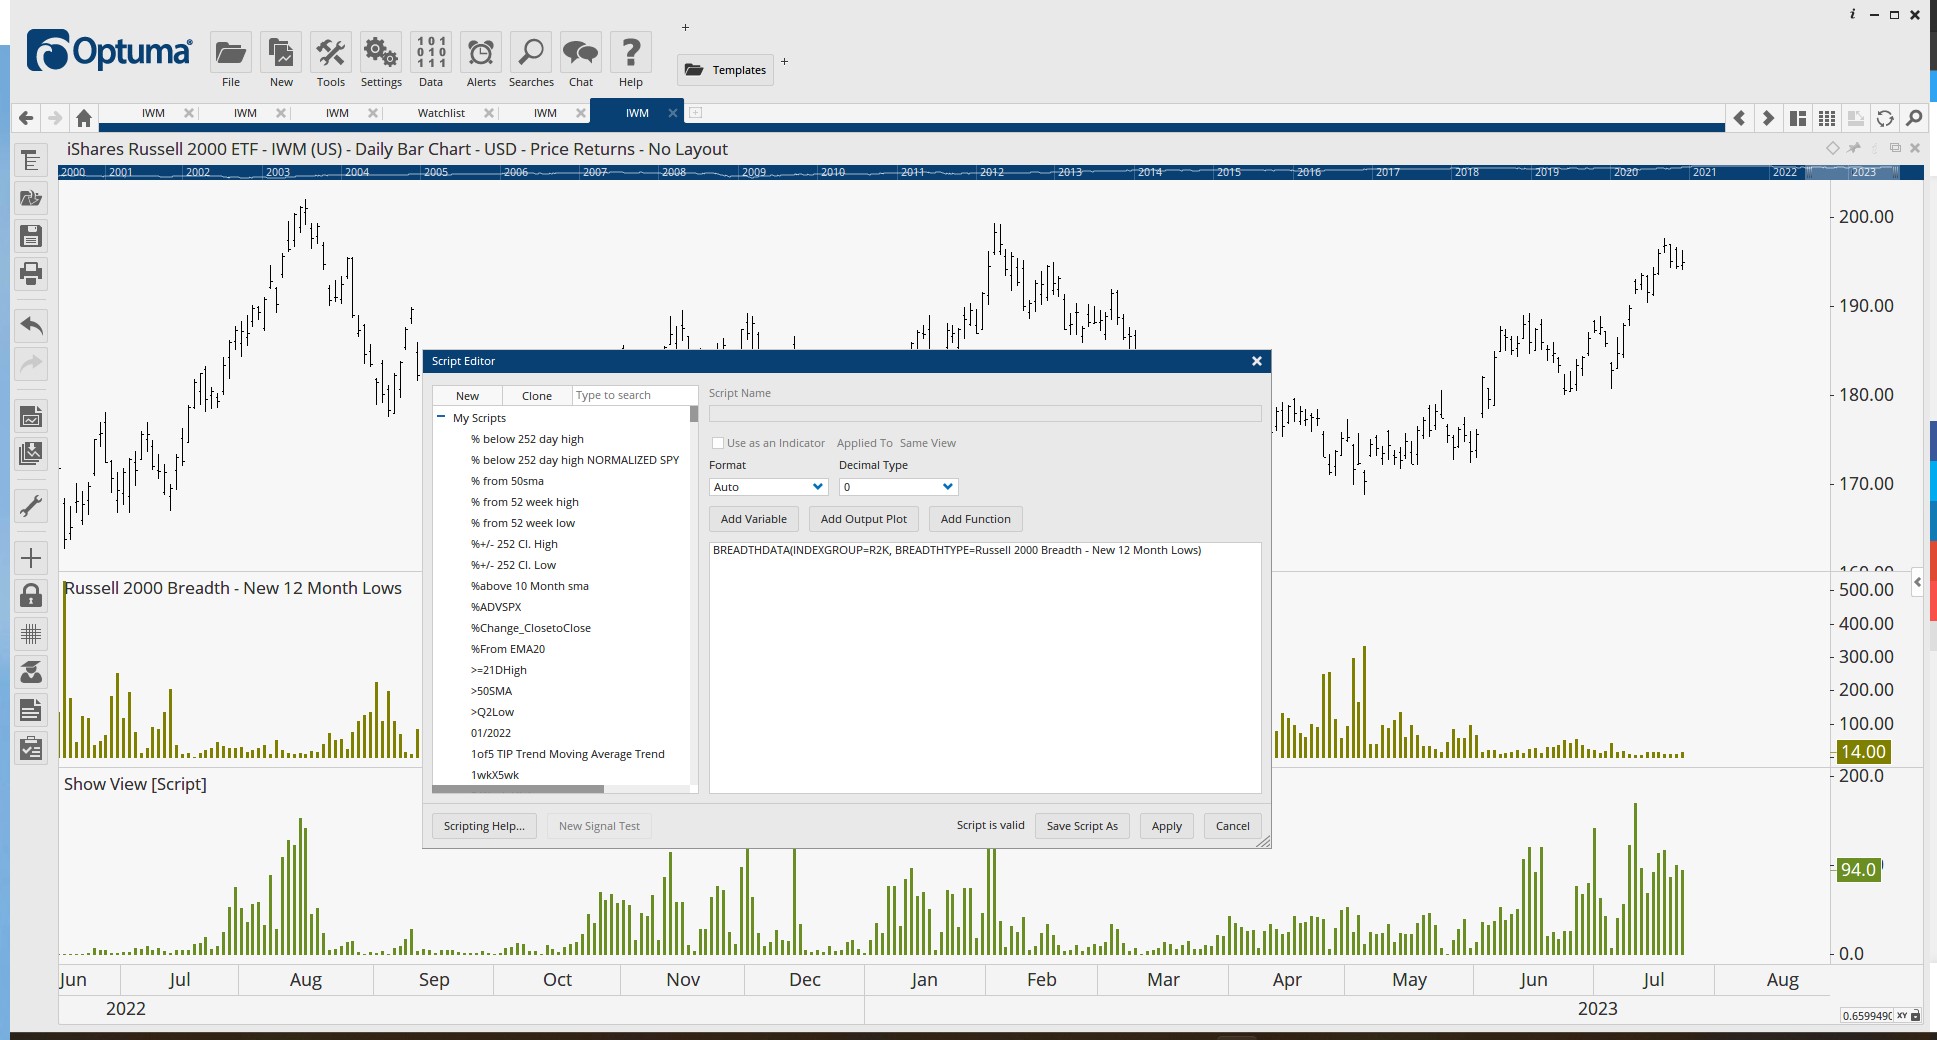
Task: Navigate back with the left arrow
Action: (26, 118)
